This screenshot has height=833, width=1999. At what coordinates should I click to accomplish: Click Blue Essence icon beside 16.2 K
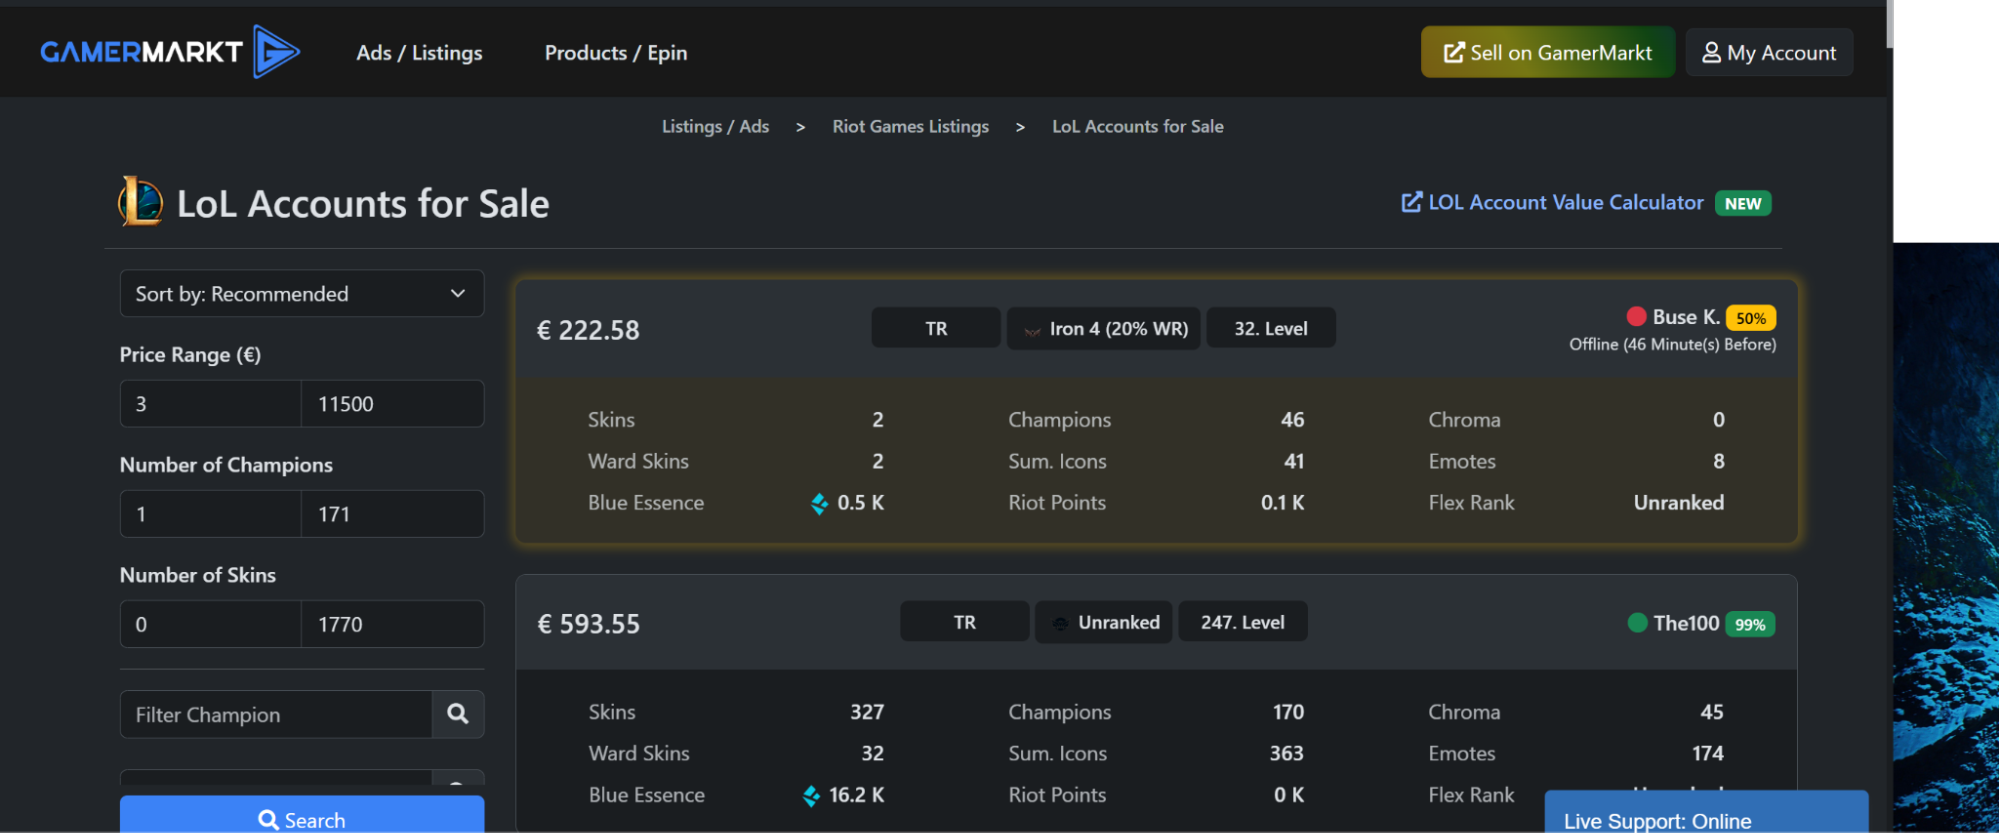coord(812,795)
